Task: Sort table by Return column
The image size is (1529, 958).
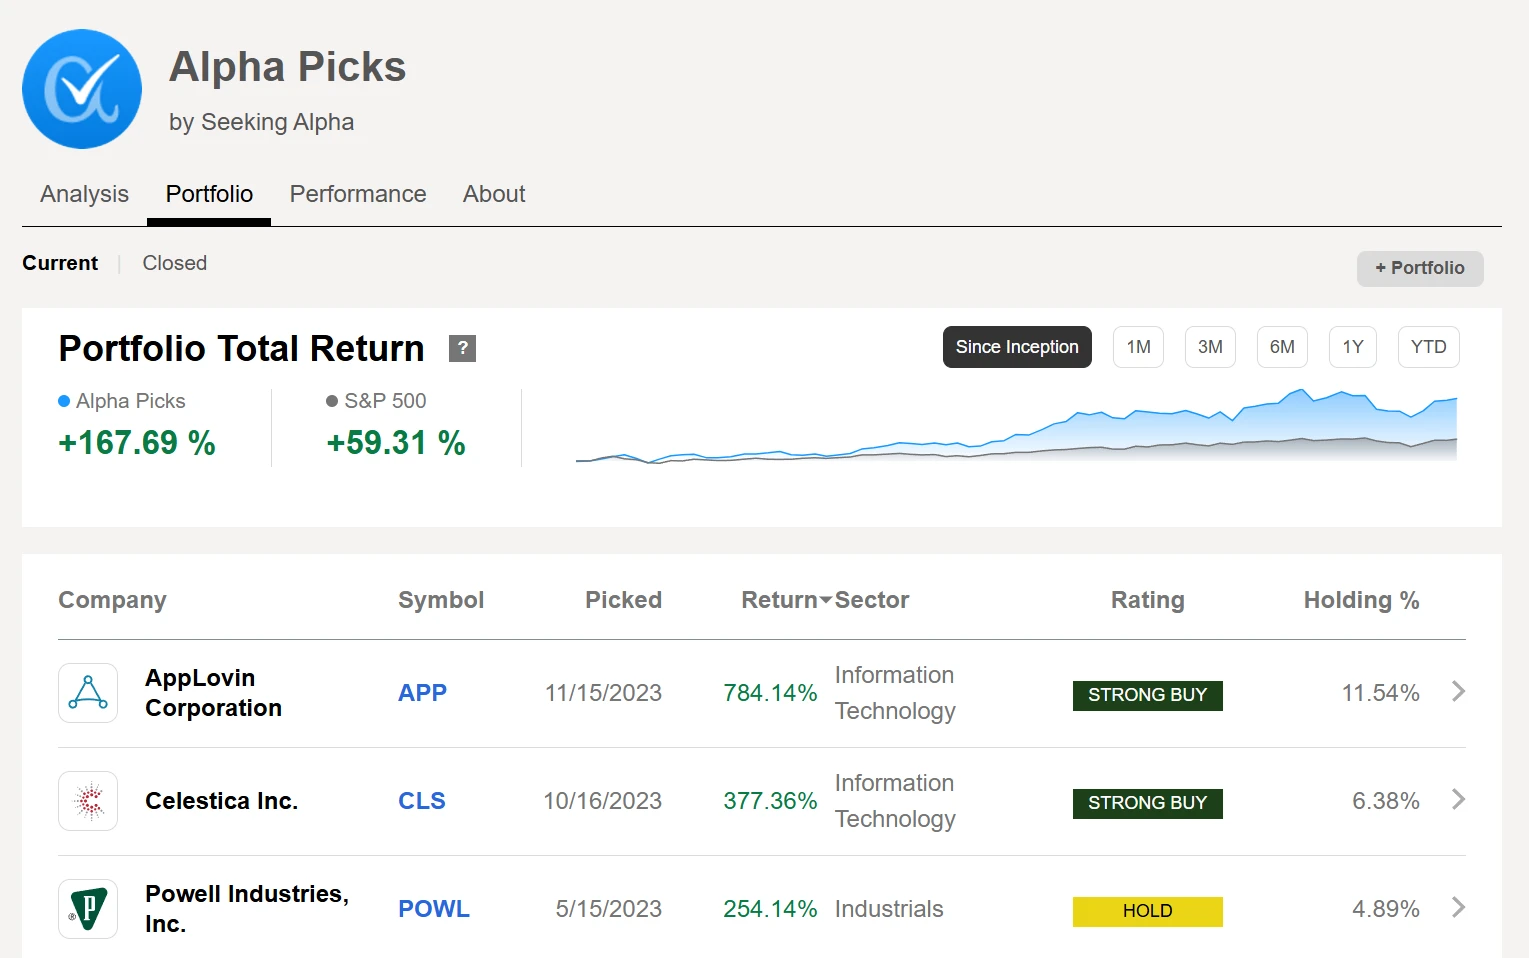Action: pyautogui.click(x=786, y=600)
